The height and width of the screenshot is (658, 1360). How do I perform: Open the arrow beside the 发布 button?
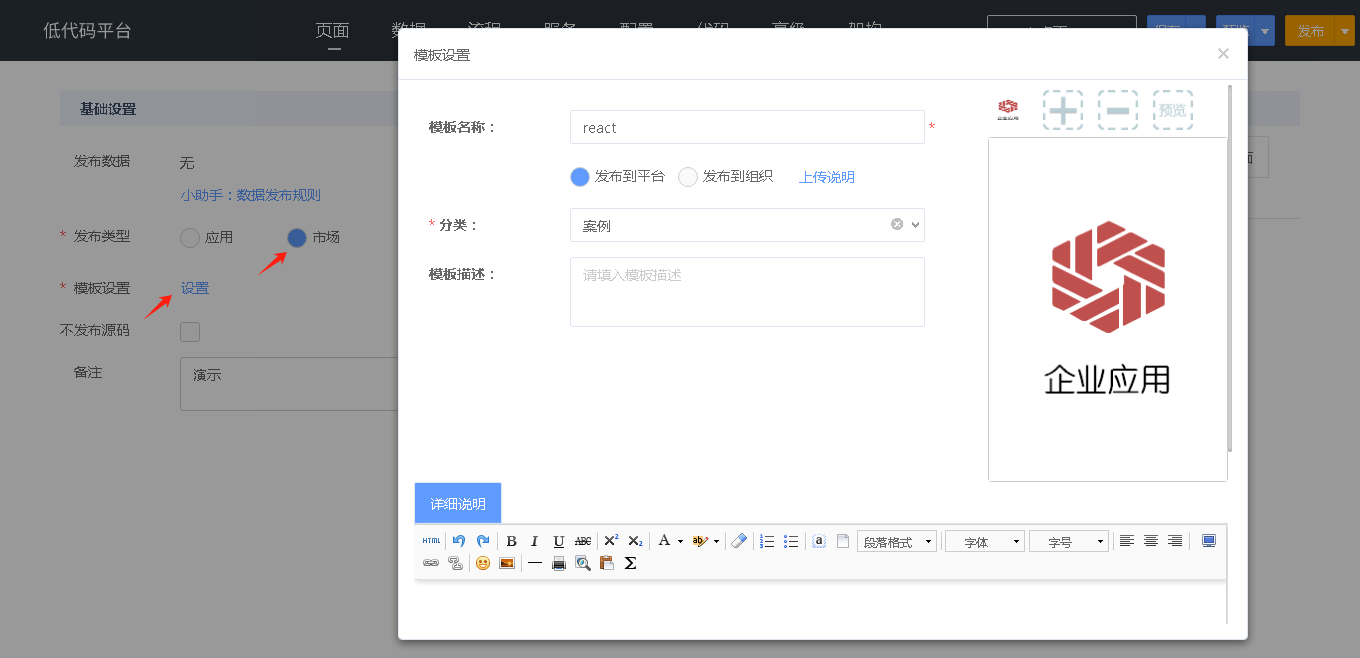tap(1345, 31)
